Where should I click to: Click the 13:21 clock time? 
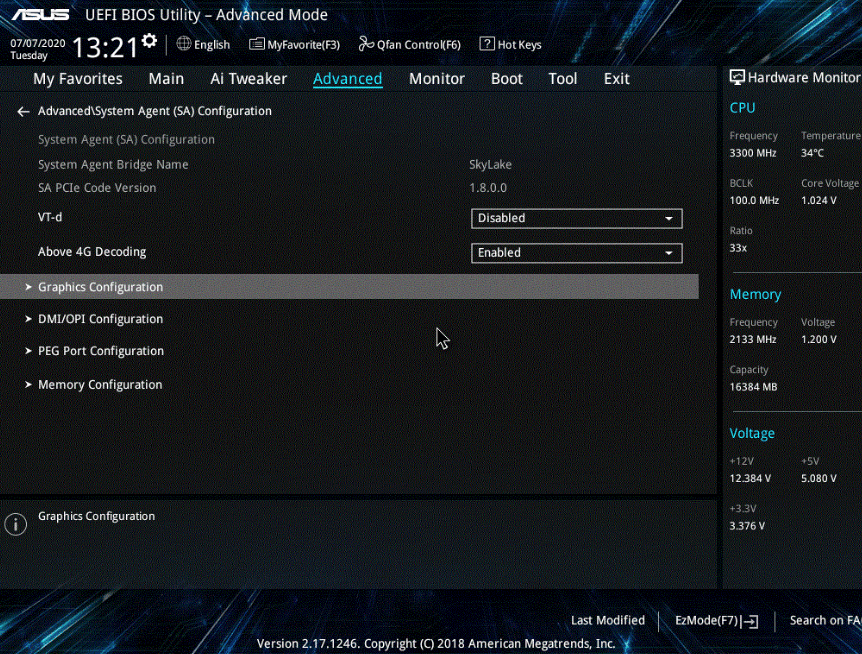pyautogui.click(x=104, y=47)
